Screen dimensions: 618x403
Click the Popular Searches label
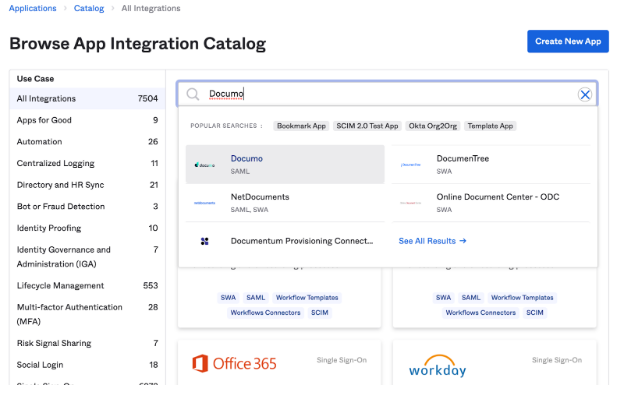[226, 126]
